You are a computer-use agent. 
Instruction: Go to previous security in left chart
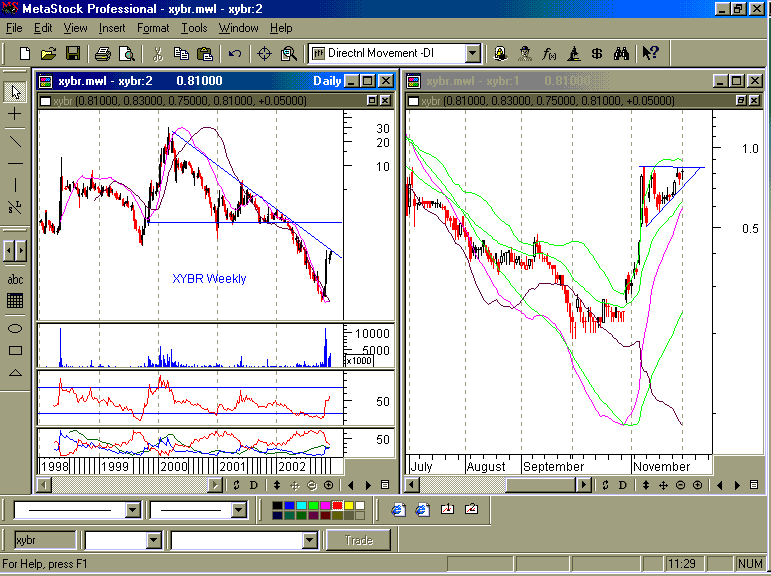click(351, 485)
